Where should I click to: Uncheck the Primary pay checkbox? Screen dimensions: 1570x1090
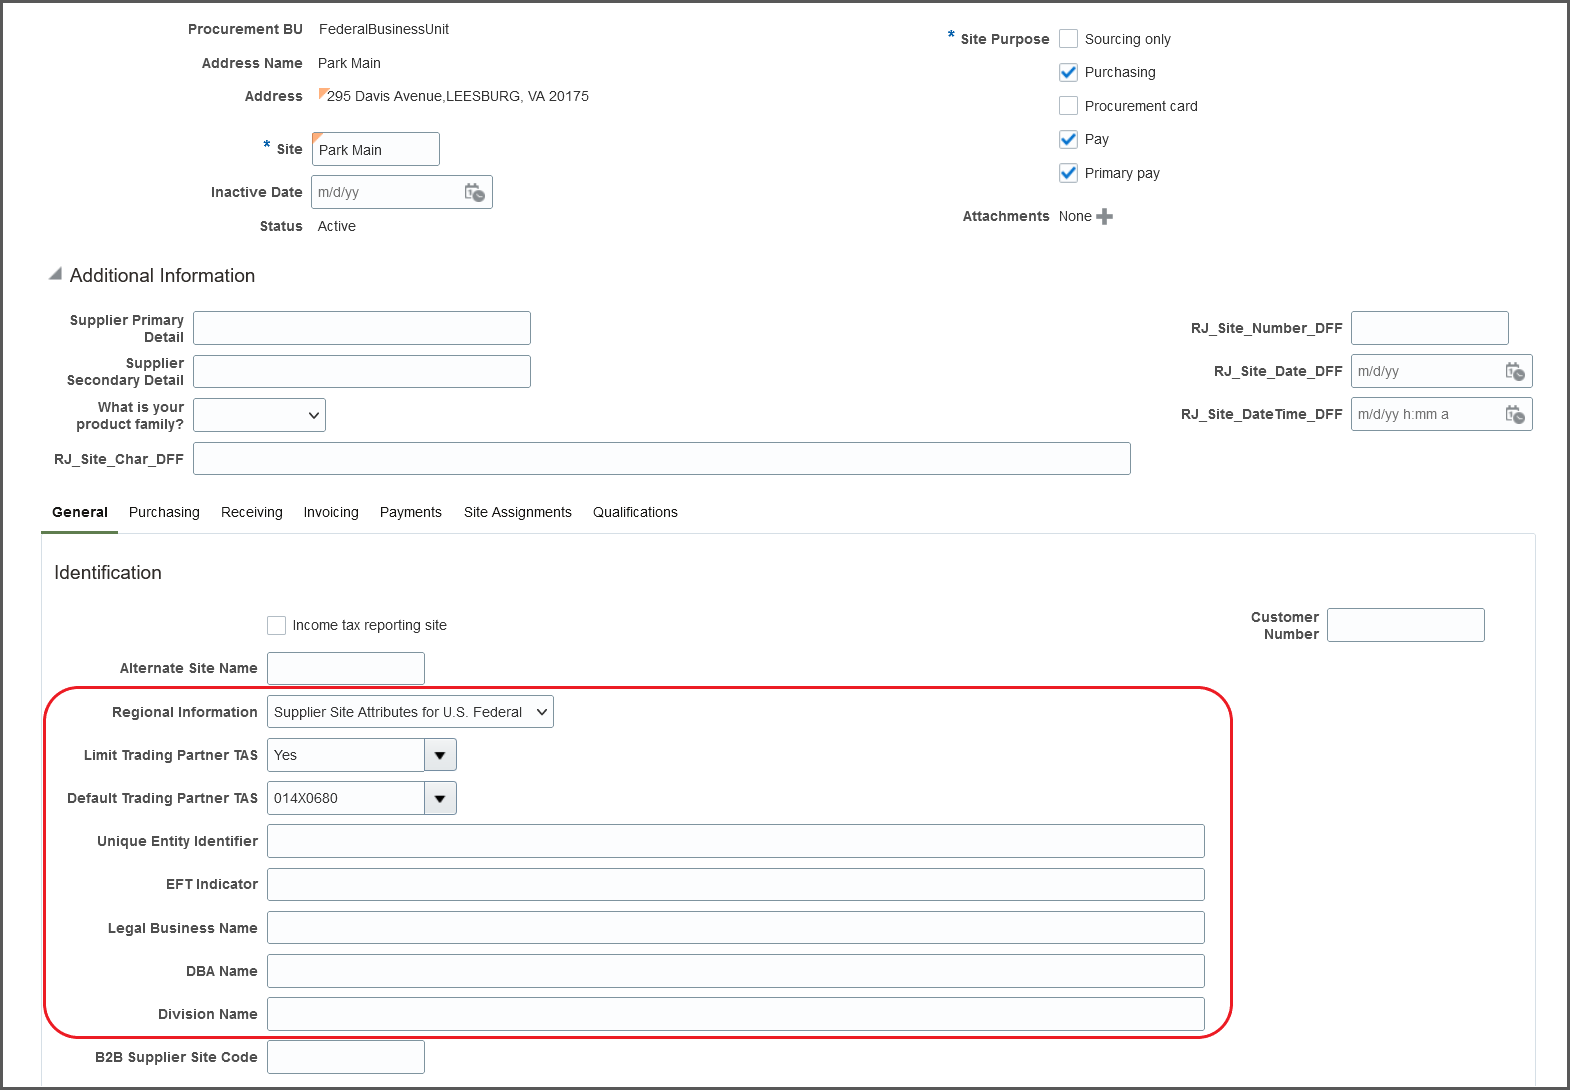click(x=1068, y=173)
